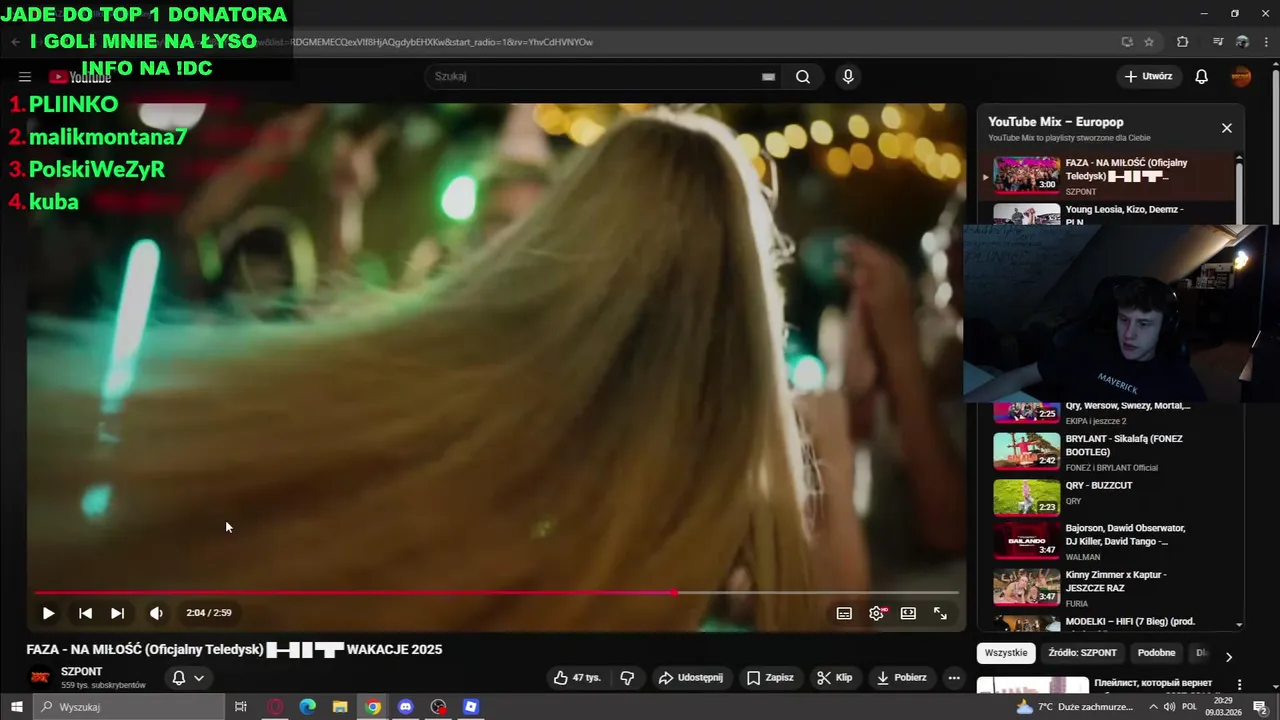Open Microsoft Edge from taskbar
This screenshot has width=1280, height=720.
(308, 707)
